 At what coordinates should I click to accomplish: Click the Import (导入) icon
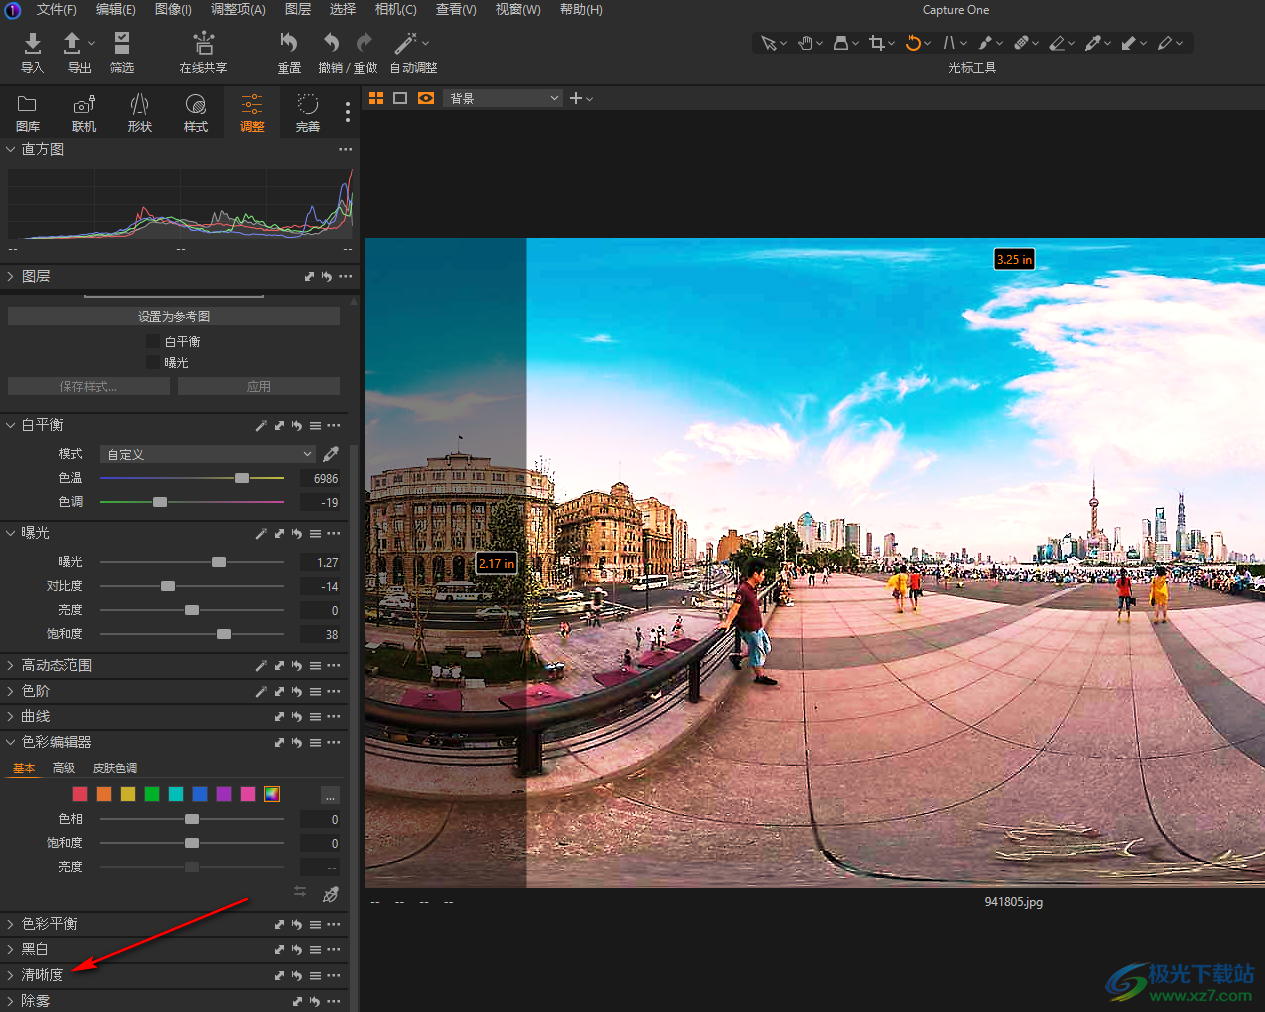tap(32, 43)
